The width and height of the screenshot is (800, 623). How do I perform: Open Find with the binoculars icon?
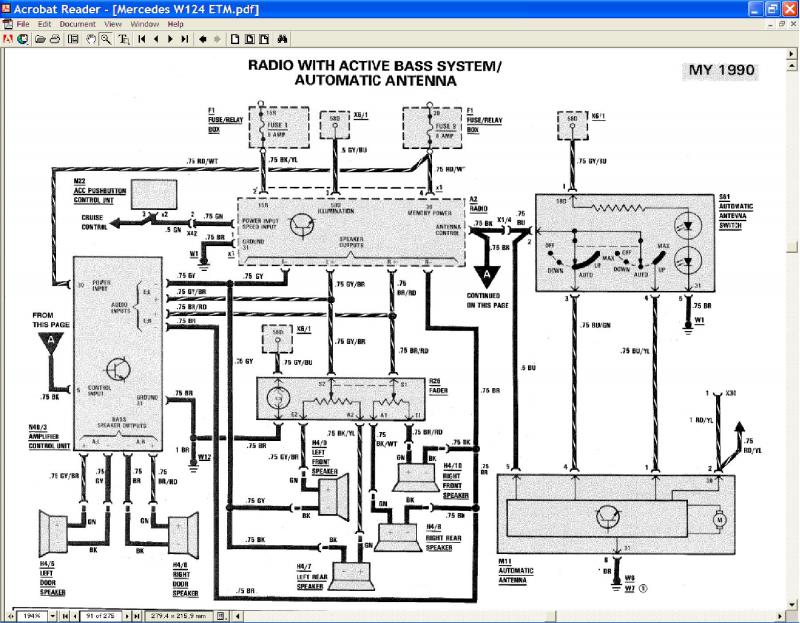pos(282,39)
